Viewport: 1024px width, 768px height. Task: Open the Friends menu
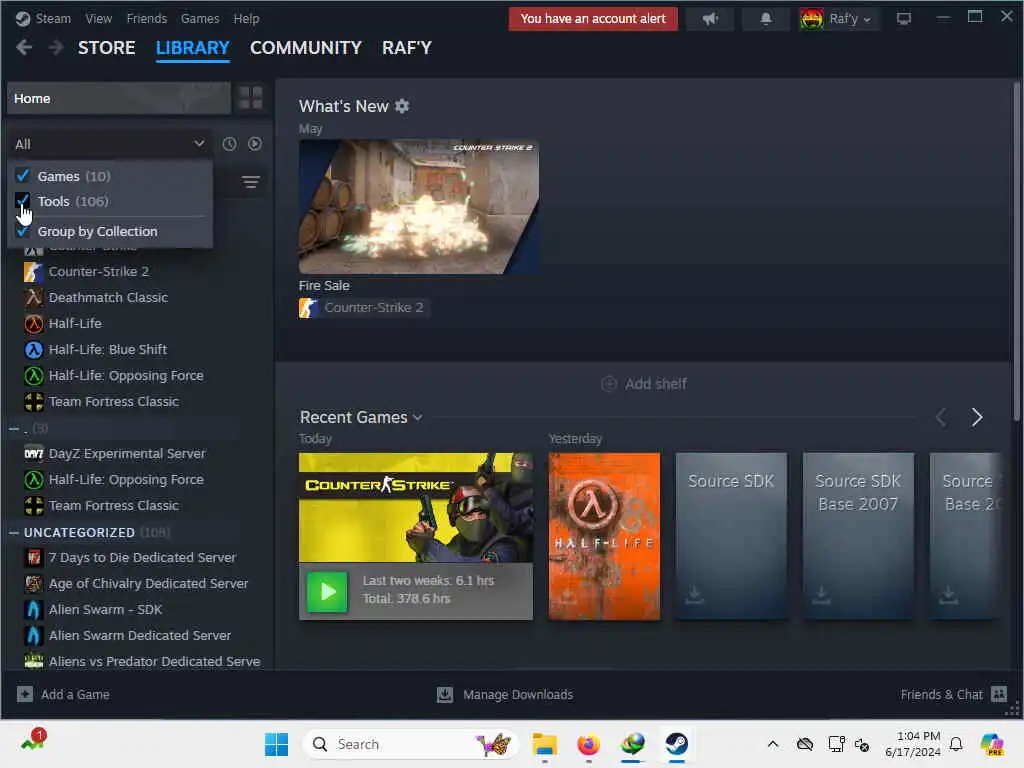coord(147,18)
